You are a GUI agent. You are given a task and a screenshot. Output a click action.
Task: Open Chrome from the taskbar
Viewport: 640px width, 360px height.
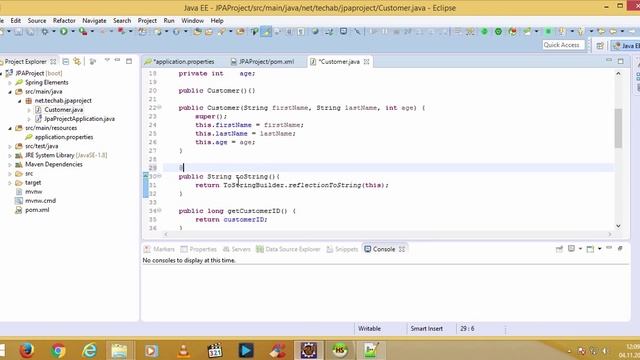58,350
